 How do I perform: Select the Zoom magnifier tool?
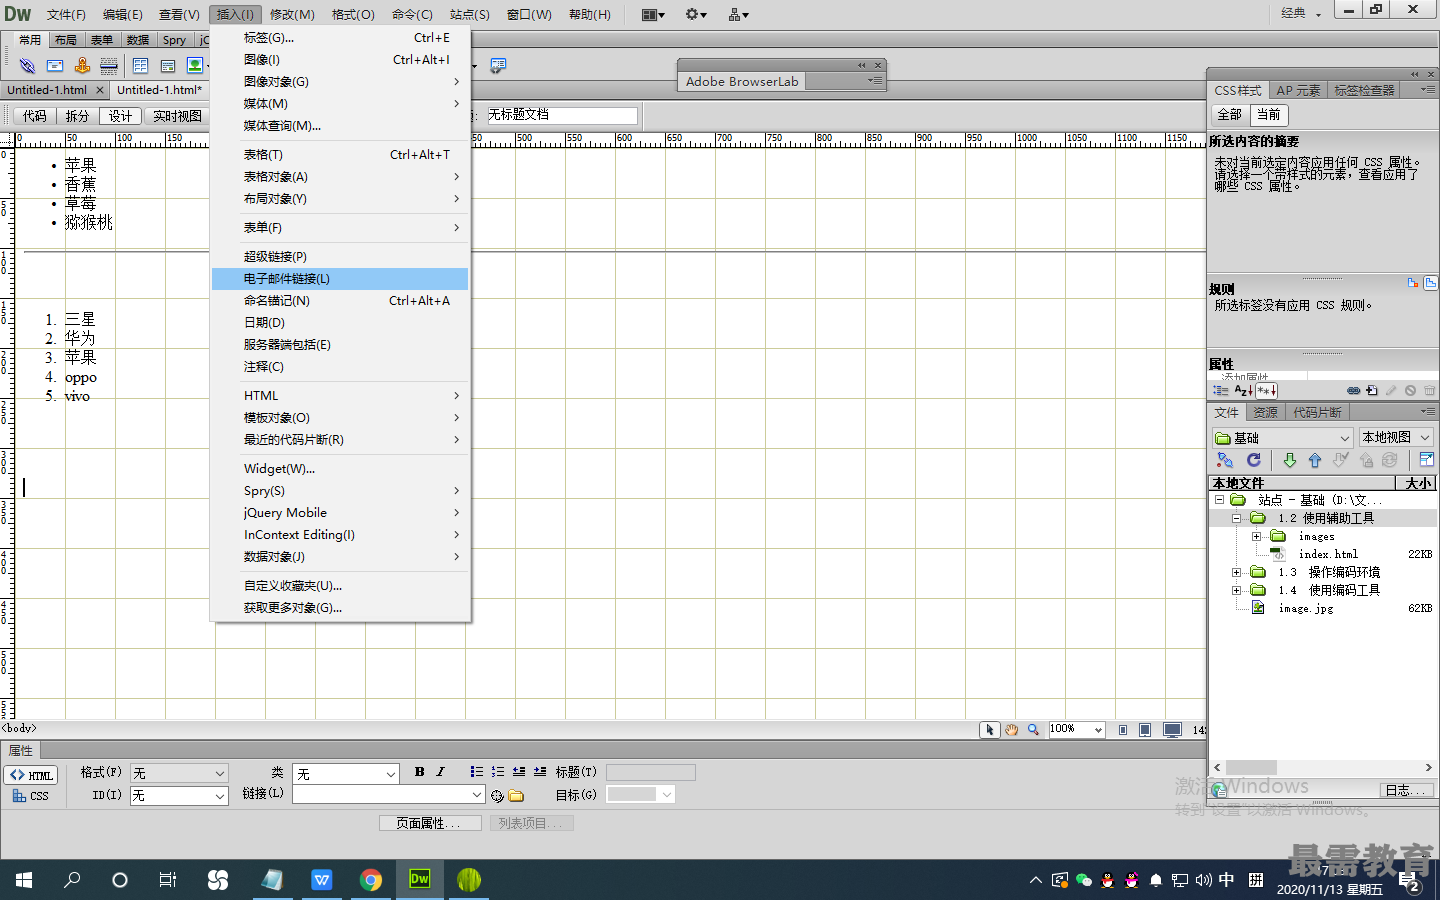coord(1033,730)
